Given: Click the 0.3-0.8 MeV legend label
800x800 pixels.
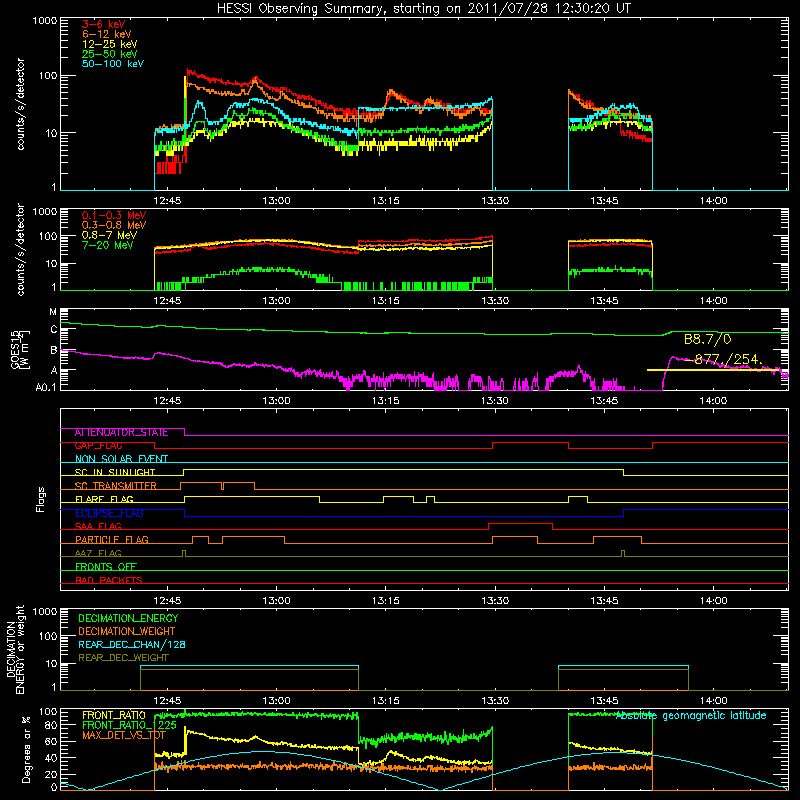Looking at the screenshot, I should (x=114, y=225).
